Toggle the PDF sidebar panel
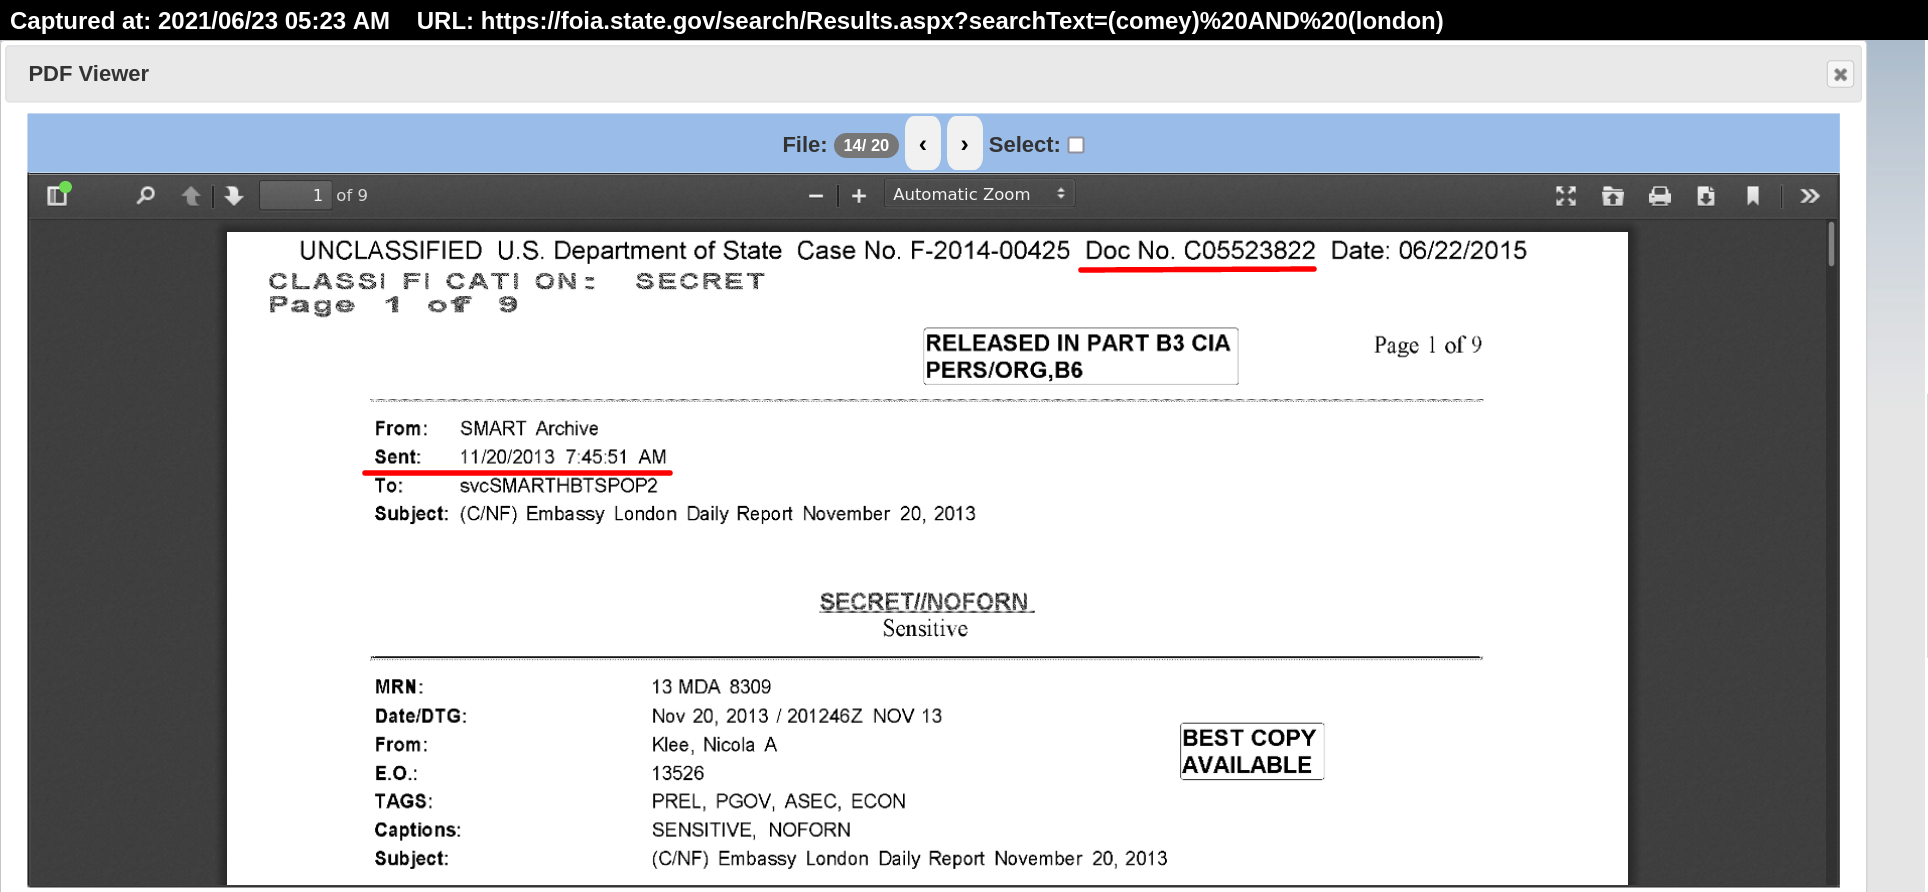The width and height of the screenshot is (1928, 892). pyautogui.click(x=58, y=195)
